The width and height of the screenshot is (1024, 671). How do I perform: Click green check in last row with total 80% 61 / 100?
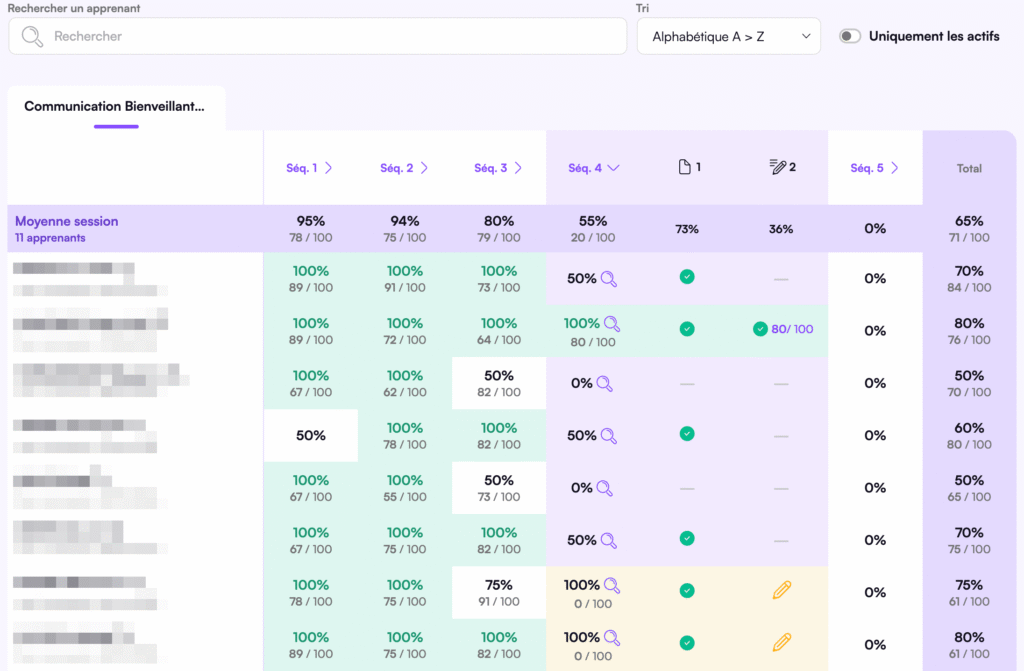(687, 643)
